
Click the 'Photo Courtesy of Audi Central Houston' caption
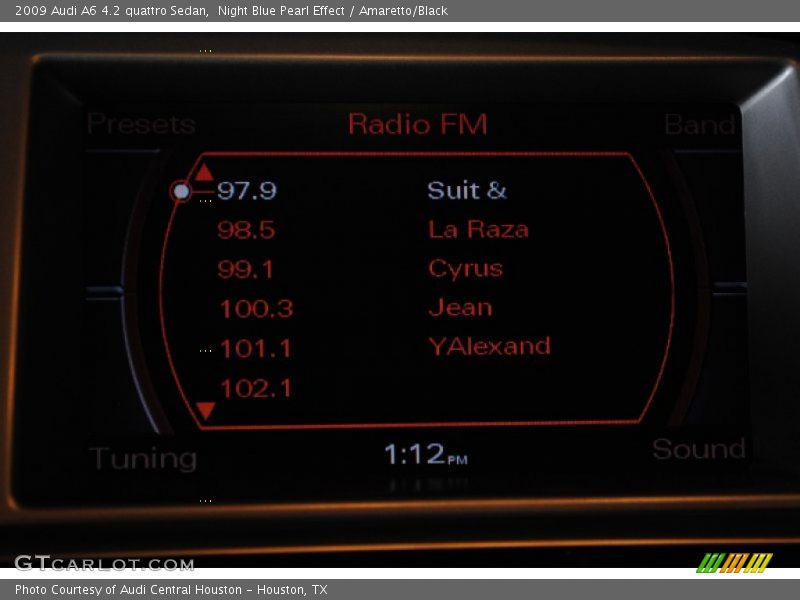129,590
